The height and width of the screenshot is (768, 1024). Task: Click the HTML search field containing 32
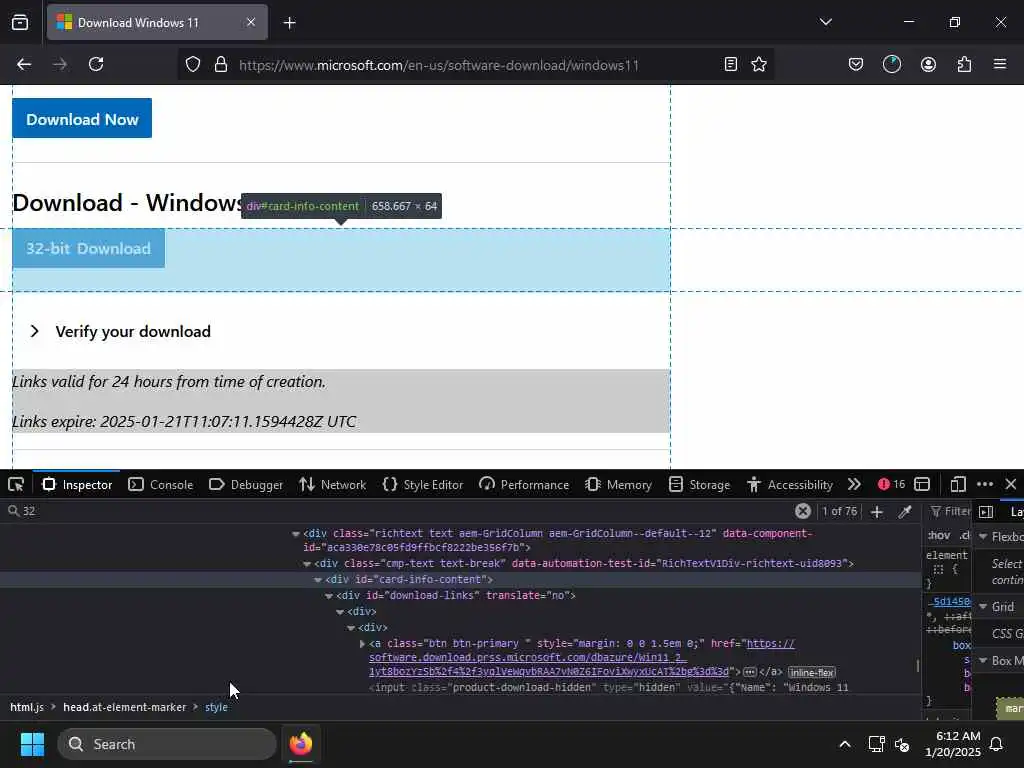click(398, 511)
